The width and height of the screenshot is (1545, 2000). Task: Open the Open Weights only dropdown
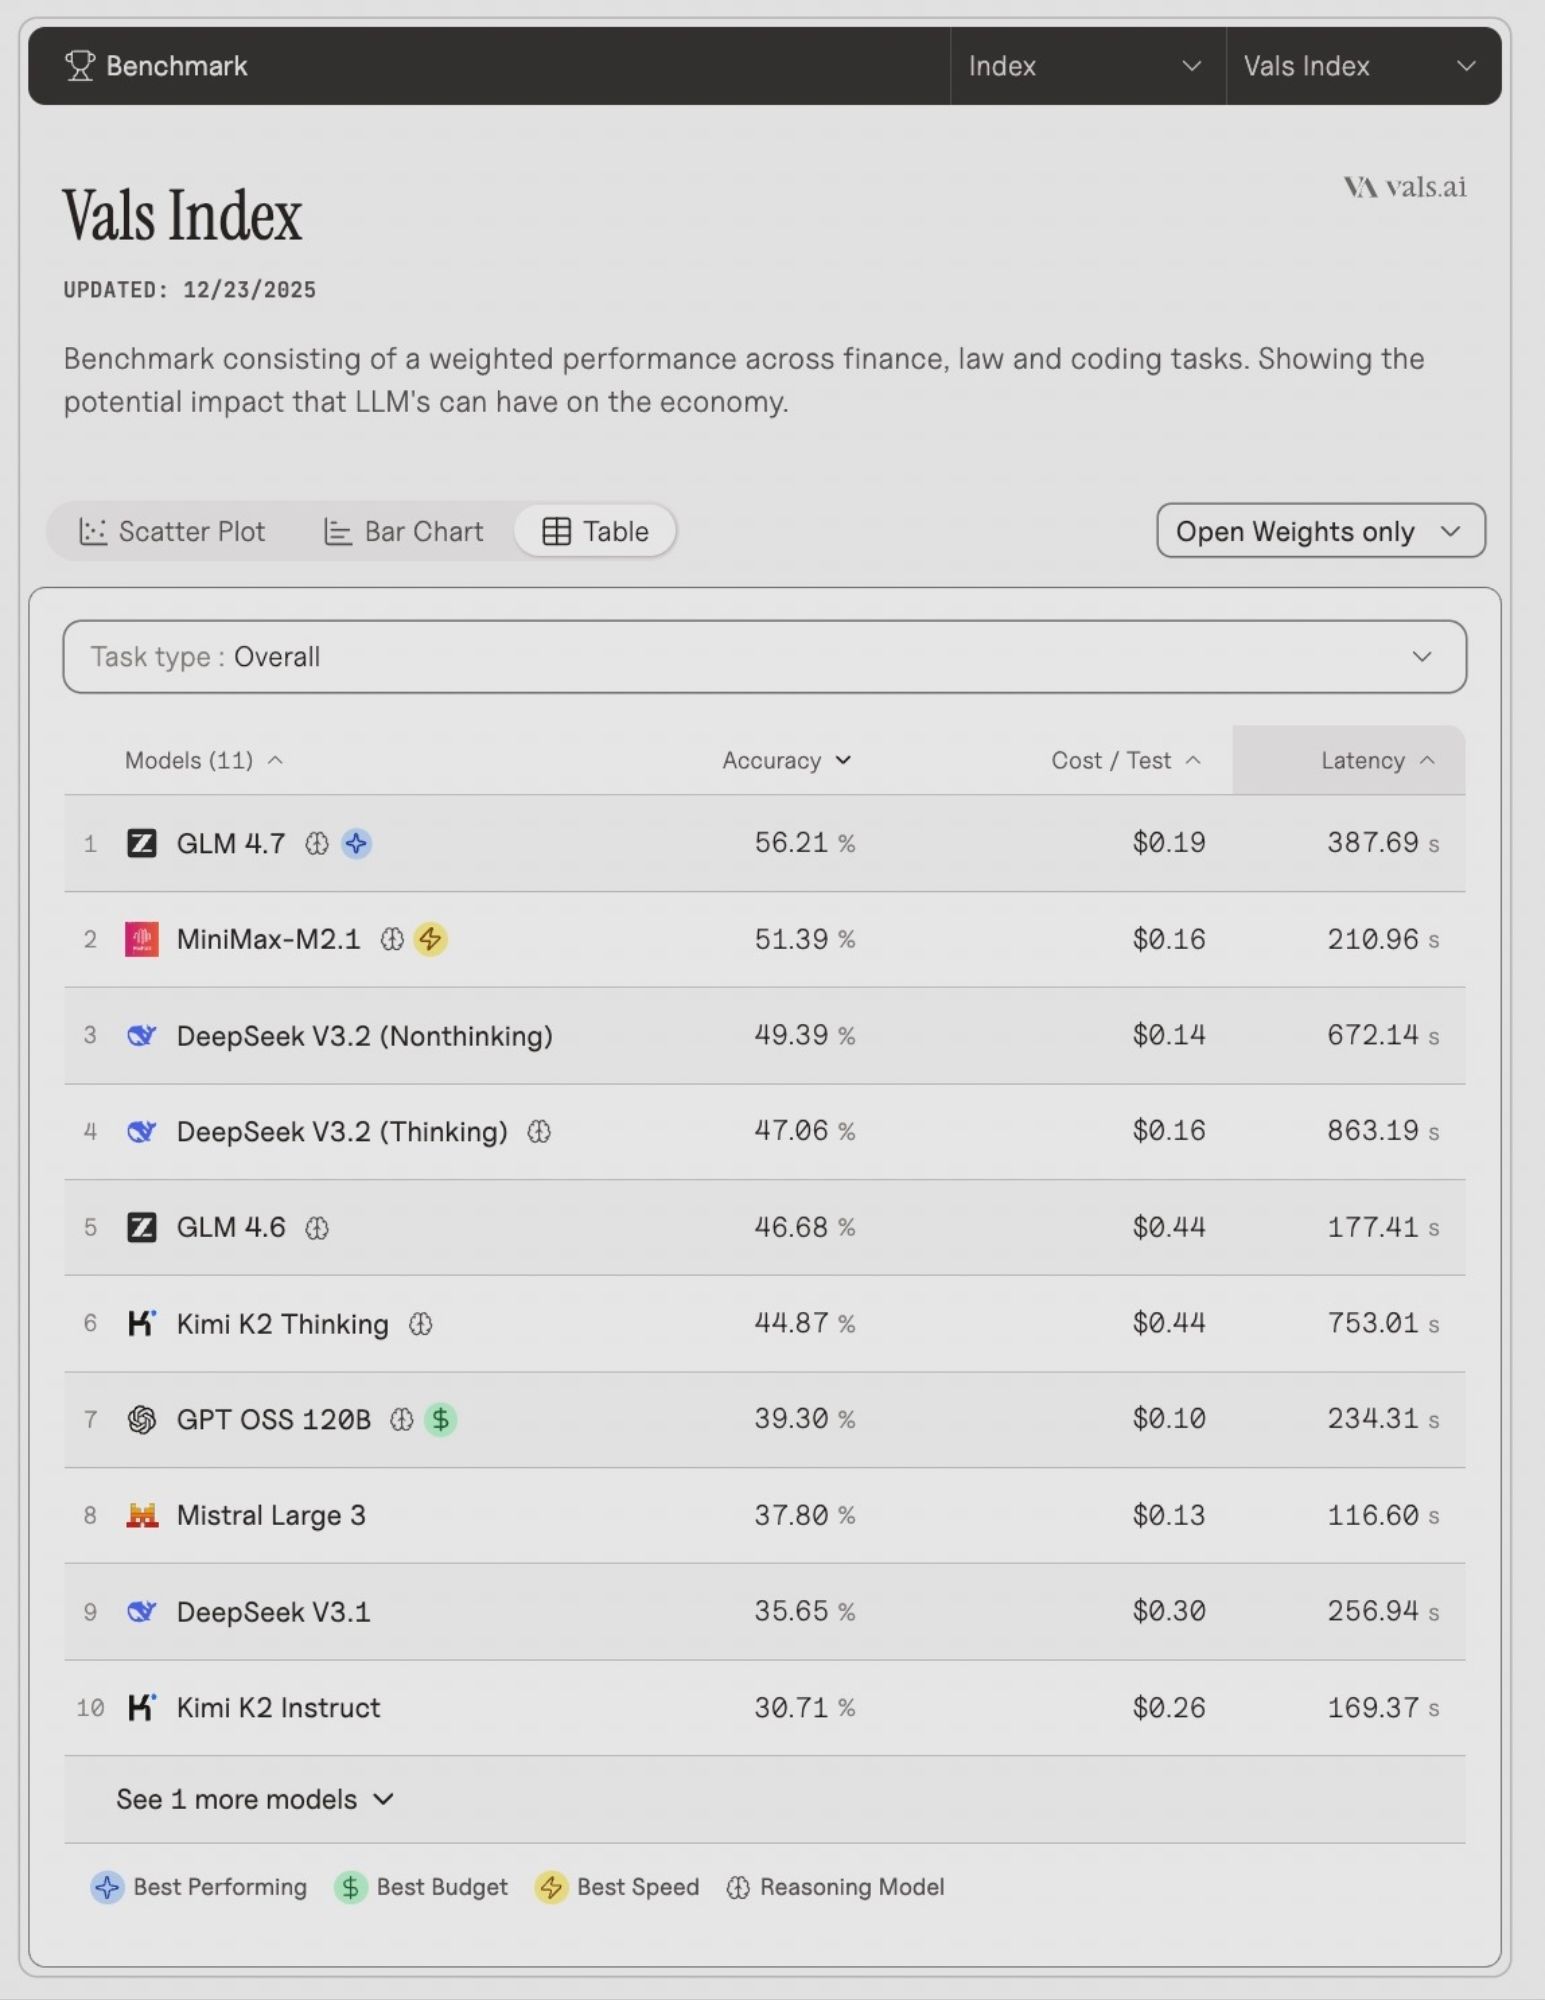[1320, 531]
